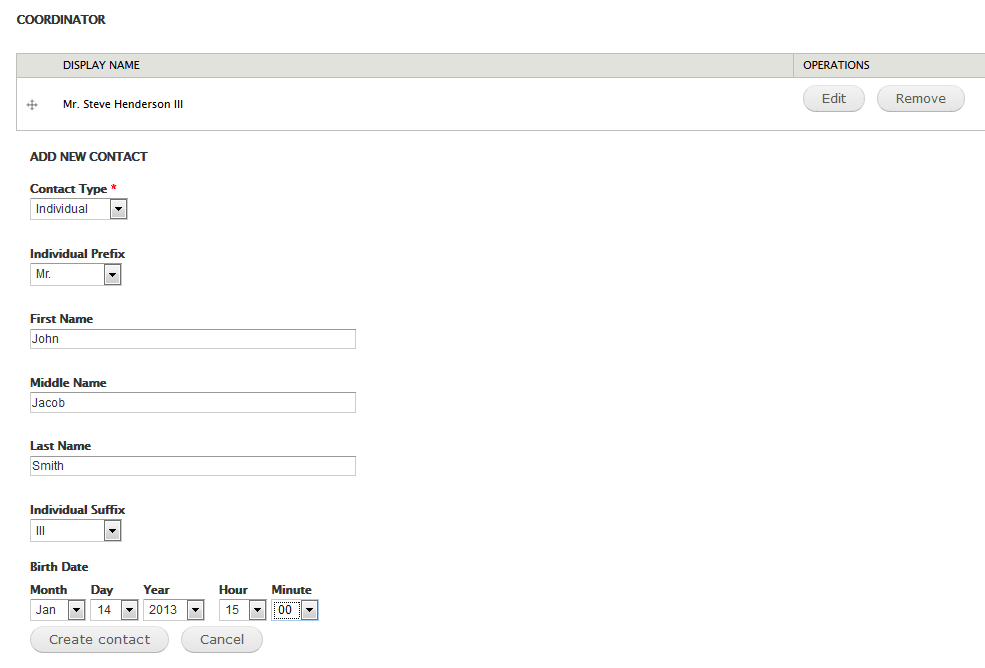
Task: Click the Minute dropdown arrow icon
Action: (309, 610)
